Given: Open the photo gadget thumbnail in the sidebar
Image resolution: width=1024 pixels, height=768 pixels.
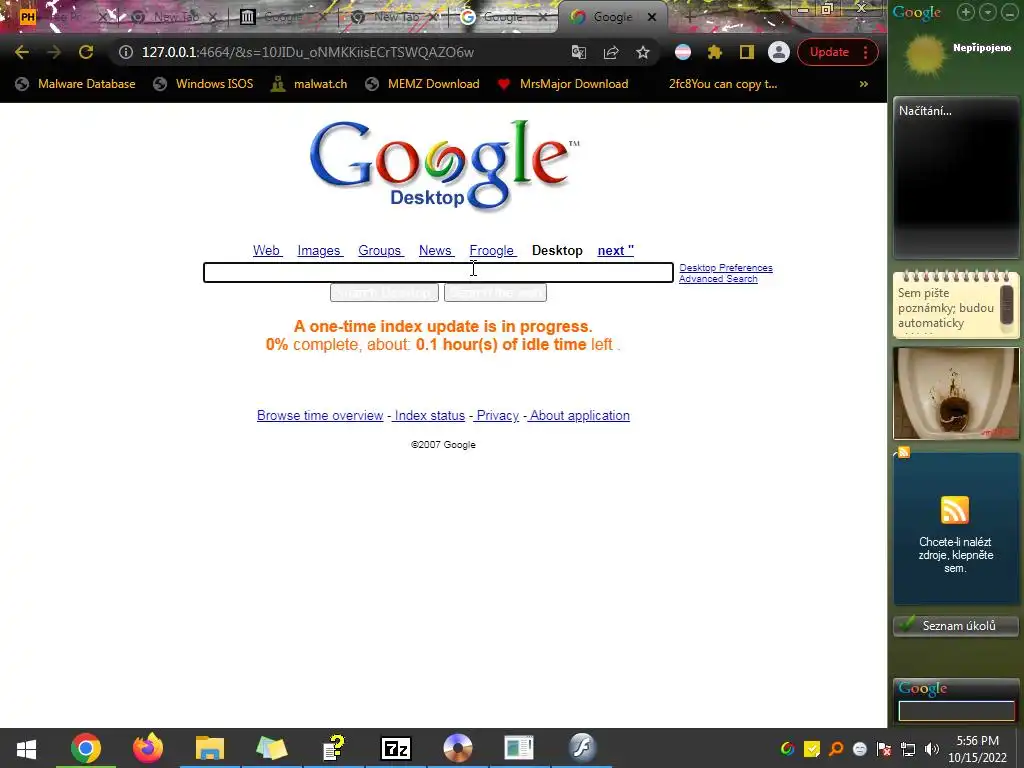Looking at the screenshot, I should click(x=955, y=393).
